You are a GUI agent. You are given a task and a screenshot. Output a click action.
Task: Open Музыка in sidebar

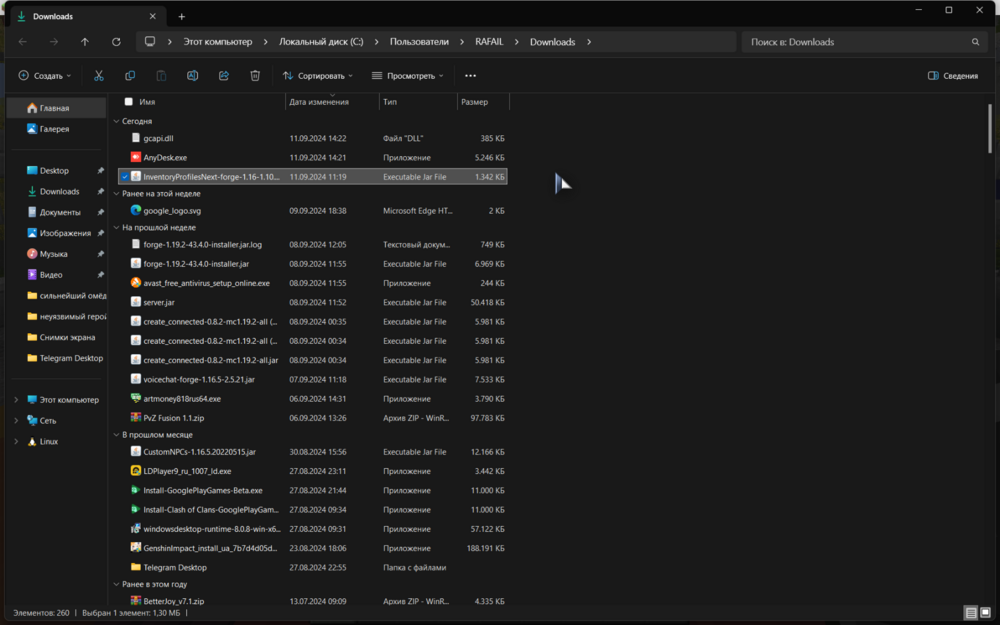point(56,254)
